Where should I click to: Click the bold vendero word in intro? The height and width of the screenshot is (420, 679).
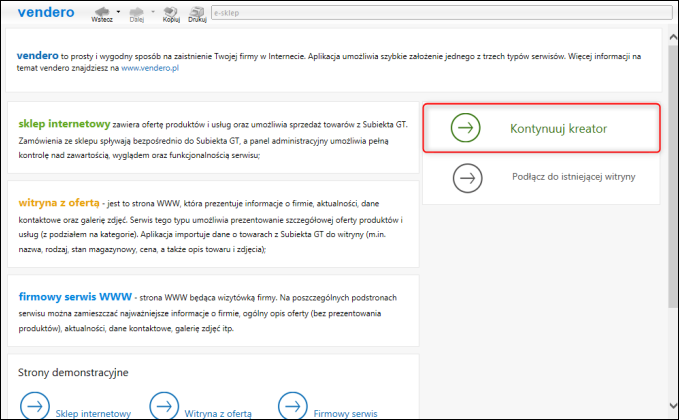[37, 55]
